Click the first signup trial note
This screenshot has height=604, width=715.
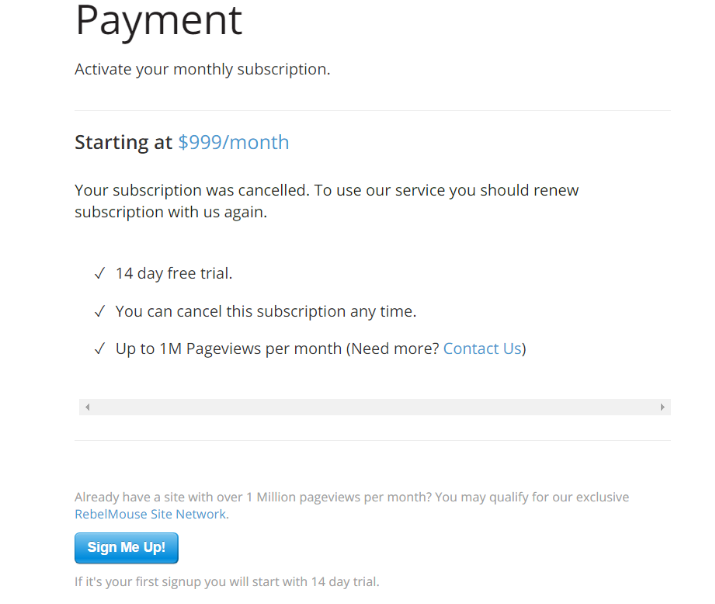[x=226, y=581]
